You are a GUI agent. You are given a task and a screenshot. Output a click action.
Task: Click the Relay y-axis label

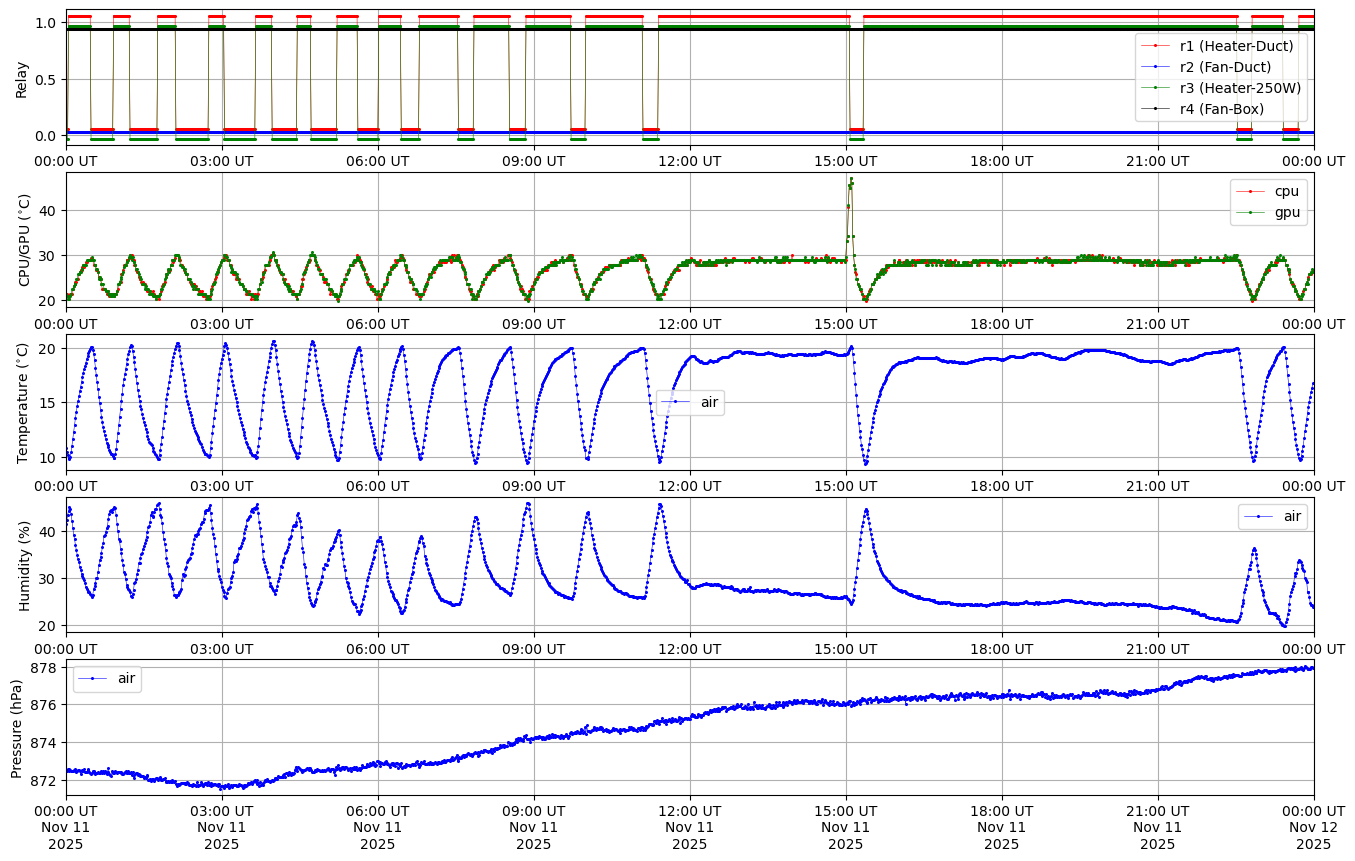(21, 78)
